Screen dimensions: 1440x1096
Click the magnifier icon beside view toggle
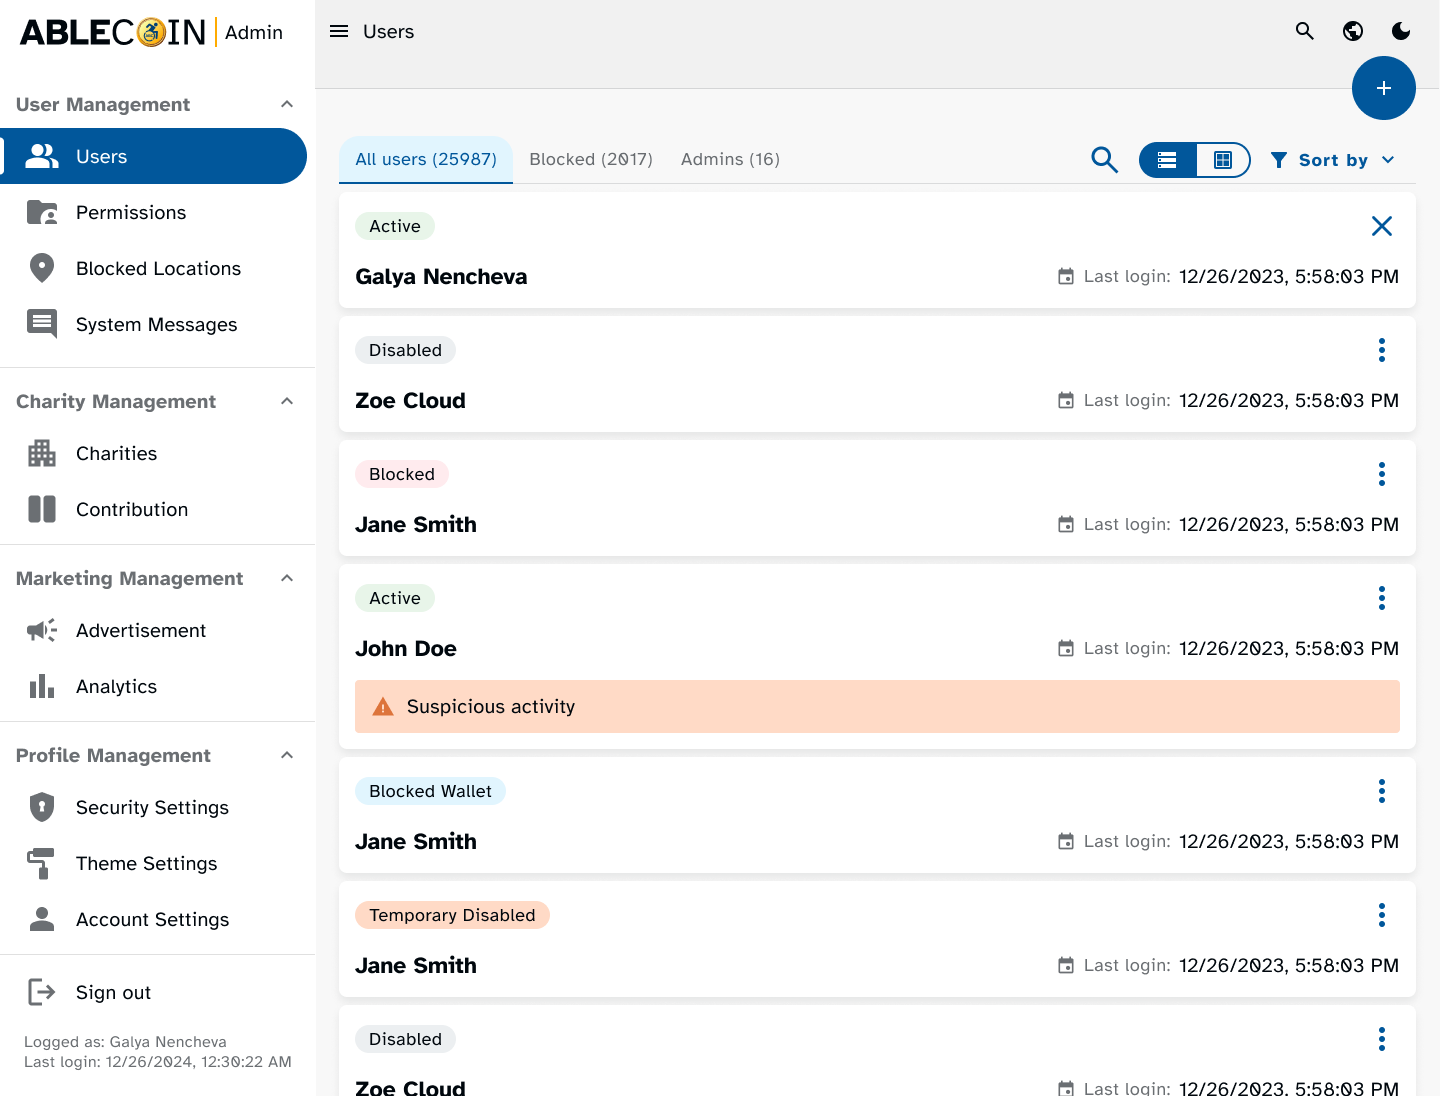point(1104,160)
